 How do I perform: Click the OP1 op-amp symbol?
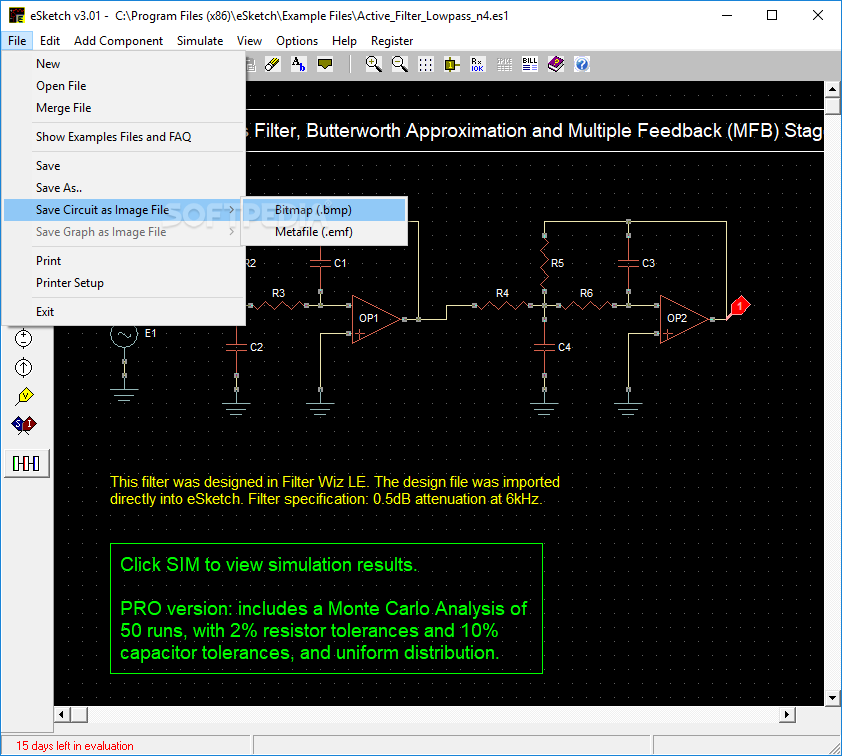pos(375,319)
